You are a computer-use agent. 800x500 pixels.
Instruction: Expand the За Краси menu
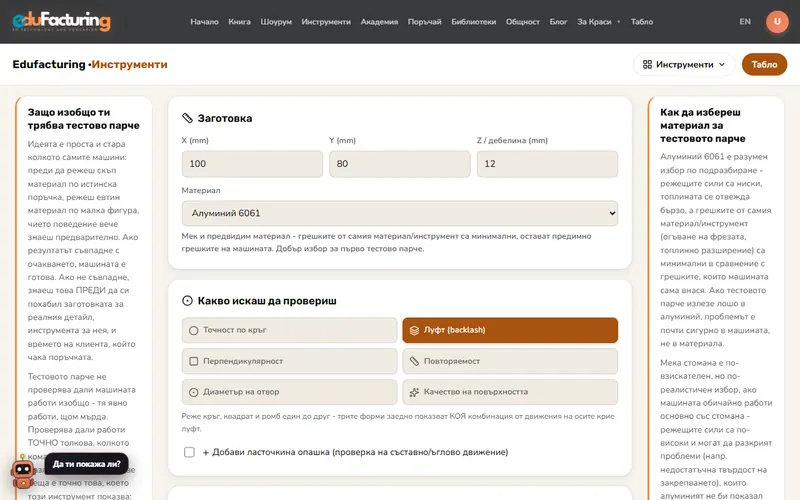[598, 21]
